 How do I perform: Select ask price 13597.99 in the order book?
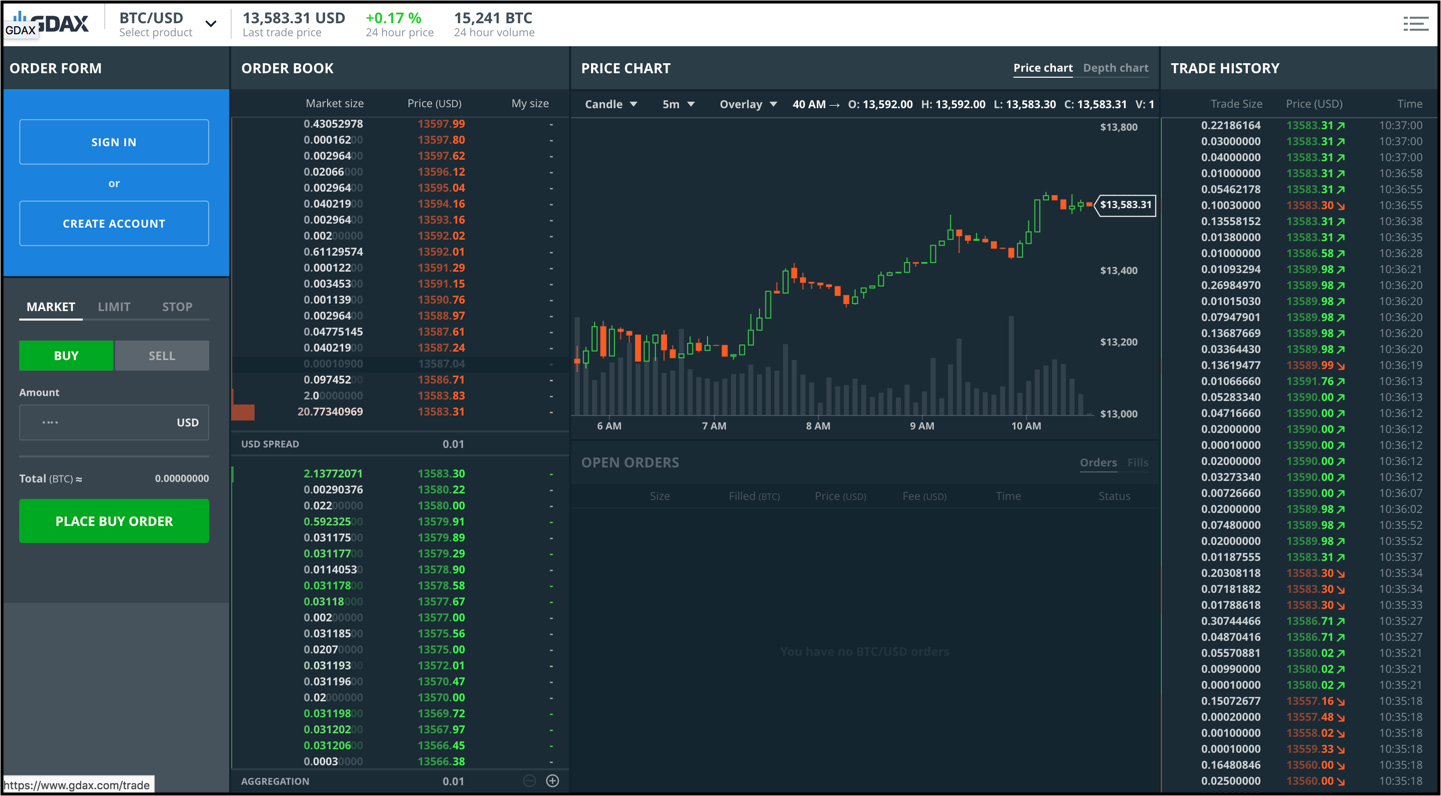click(x=441, y=124)
